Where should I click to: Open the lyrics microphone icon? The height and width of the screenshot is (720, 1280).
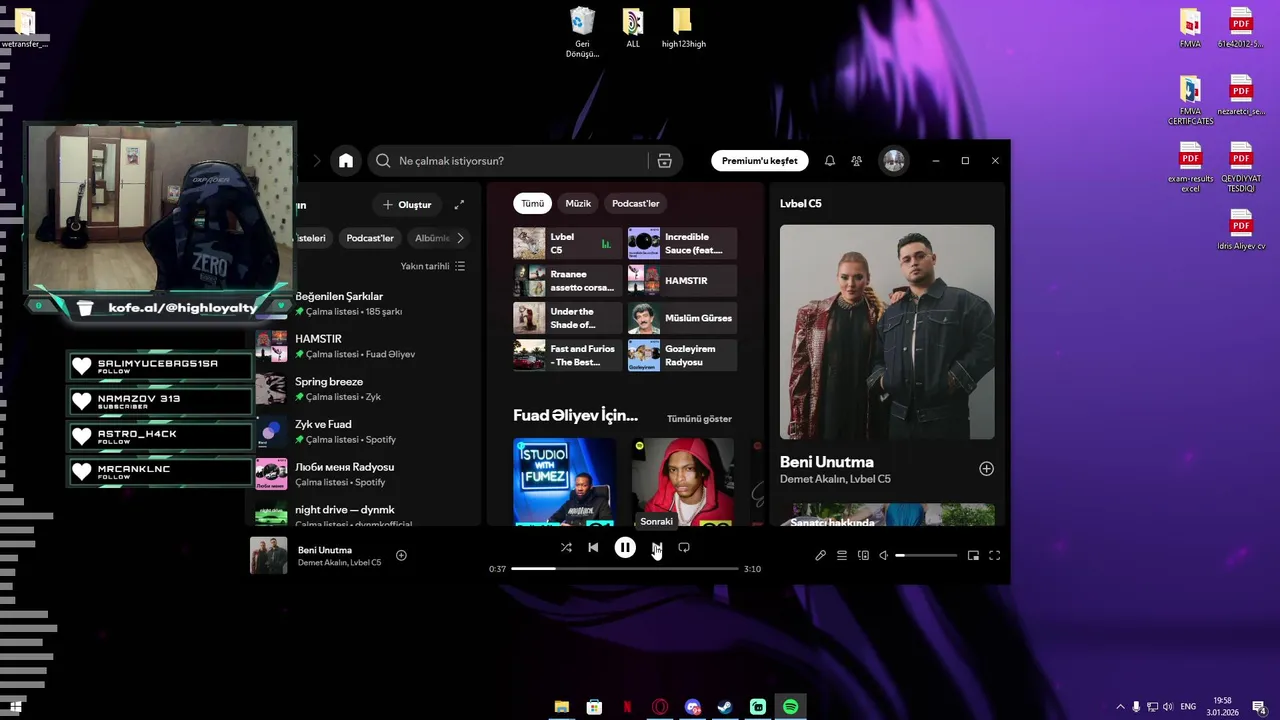(820, 555)
